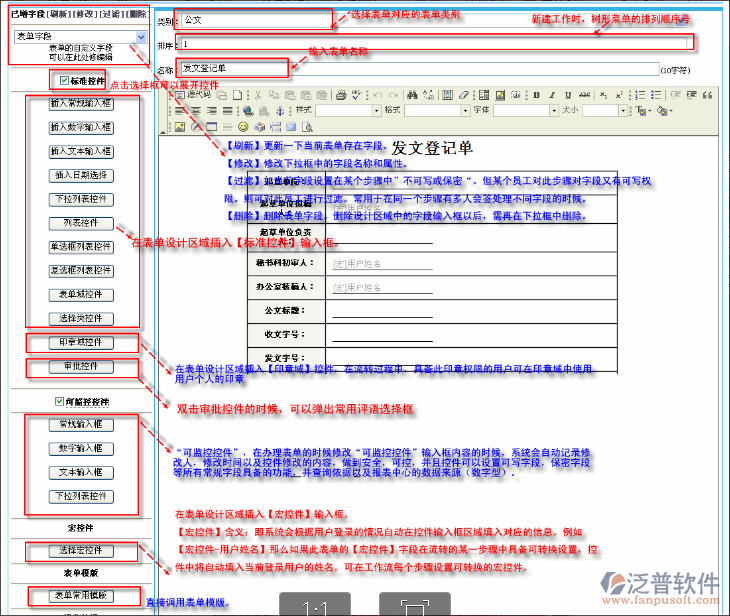Click the 表单常用模版 button
This screenshot has width=730, height=616.
pyautogui.click(x=81, y=596)
